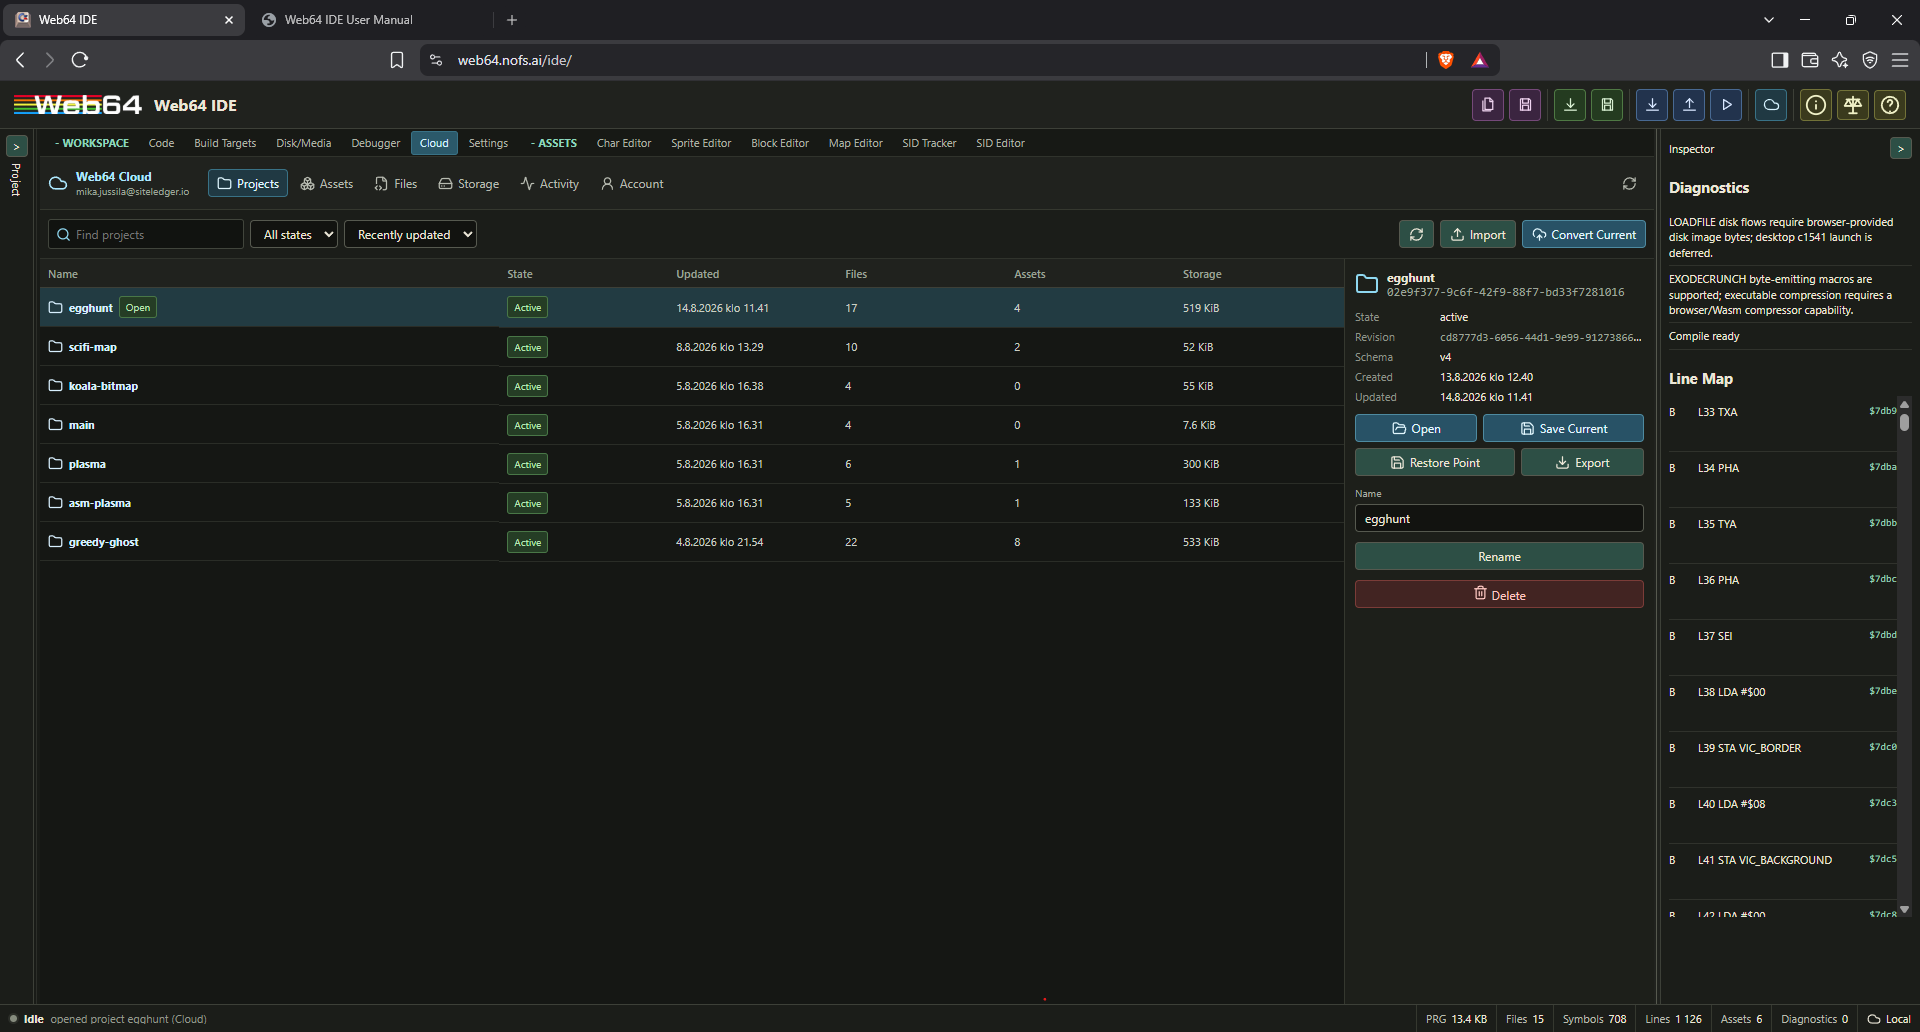Click the blue download arrow icon
The width and height of the screenshot is (1920, 1032).
[x=1652, y=105]
